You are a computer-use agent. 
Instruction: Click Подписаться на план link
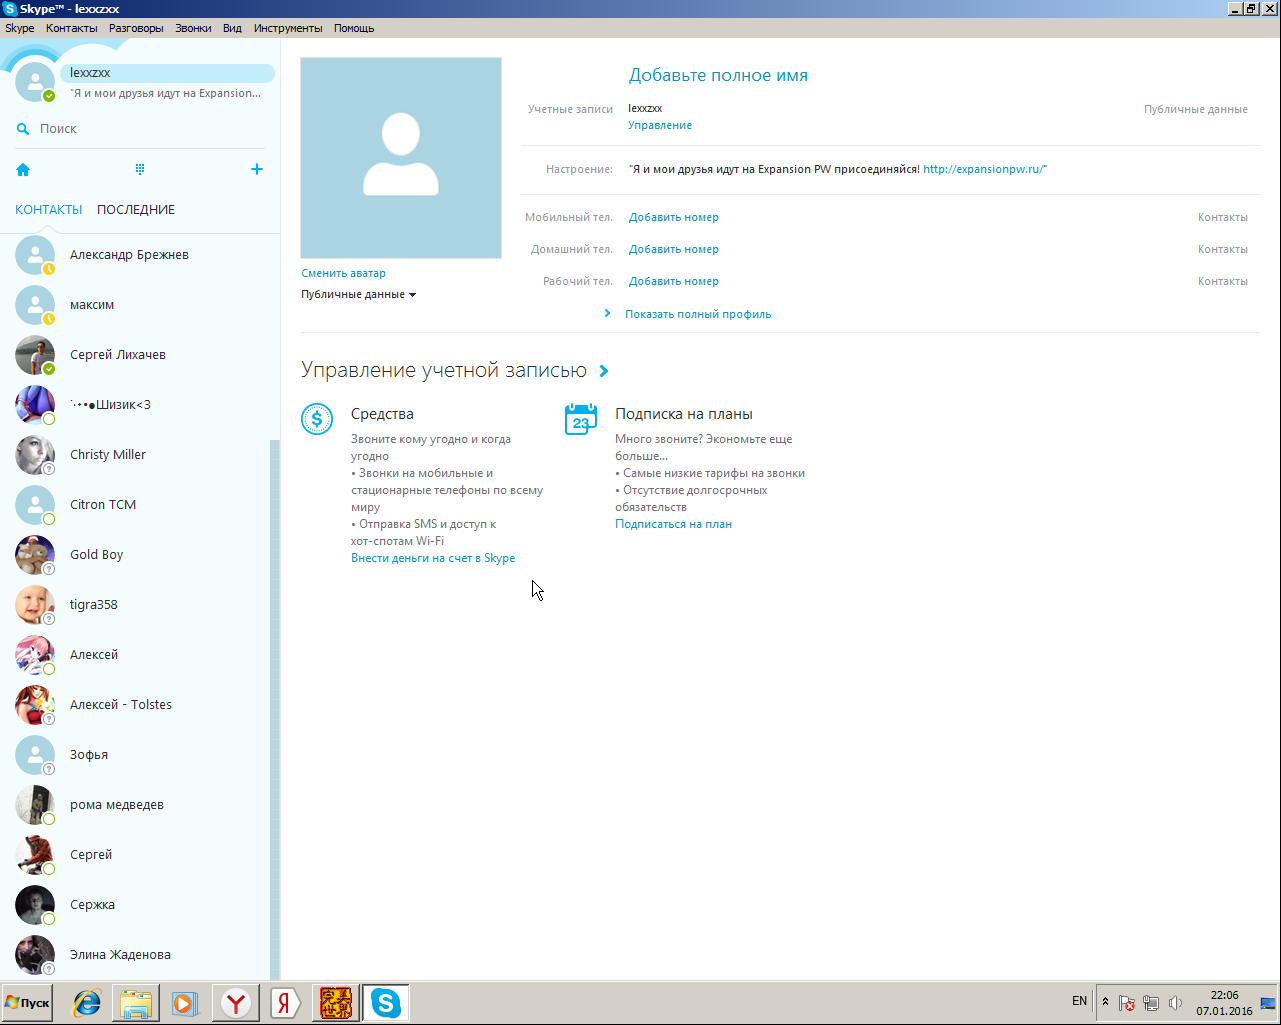(x=673, y=524)
